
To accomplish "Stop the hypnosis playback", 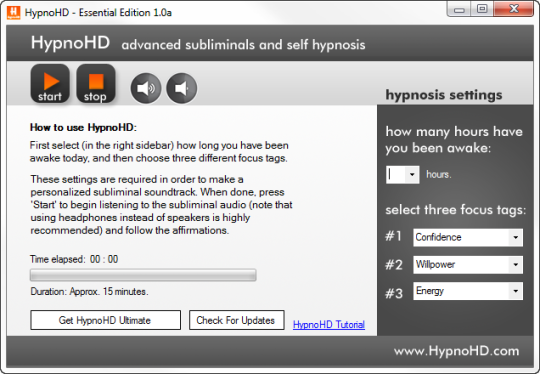I will click(x=96, y=84).
